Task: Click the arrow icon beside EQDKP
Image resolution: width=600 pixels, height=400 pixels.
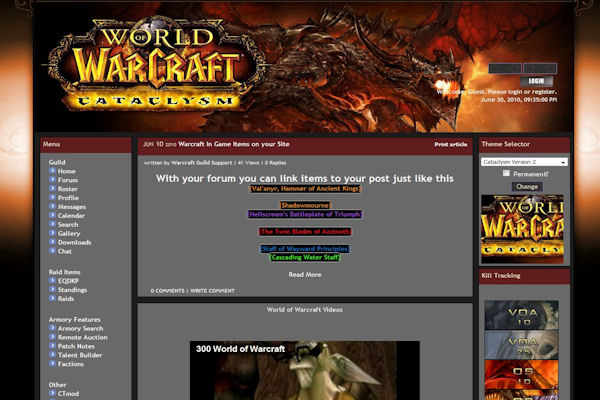Action: point(52,281)
